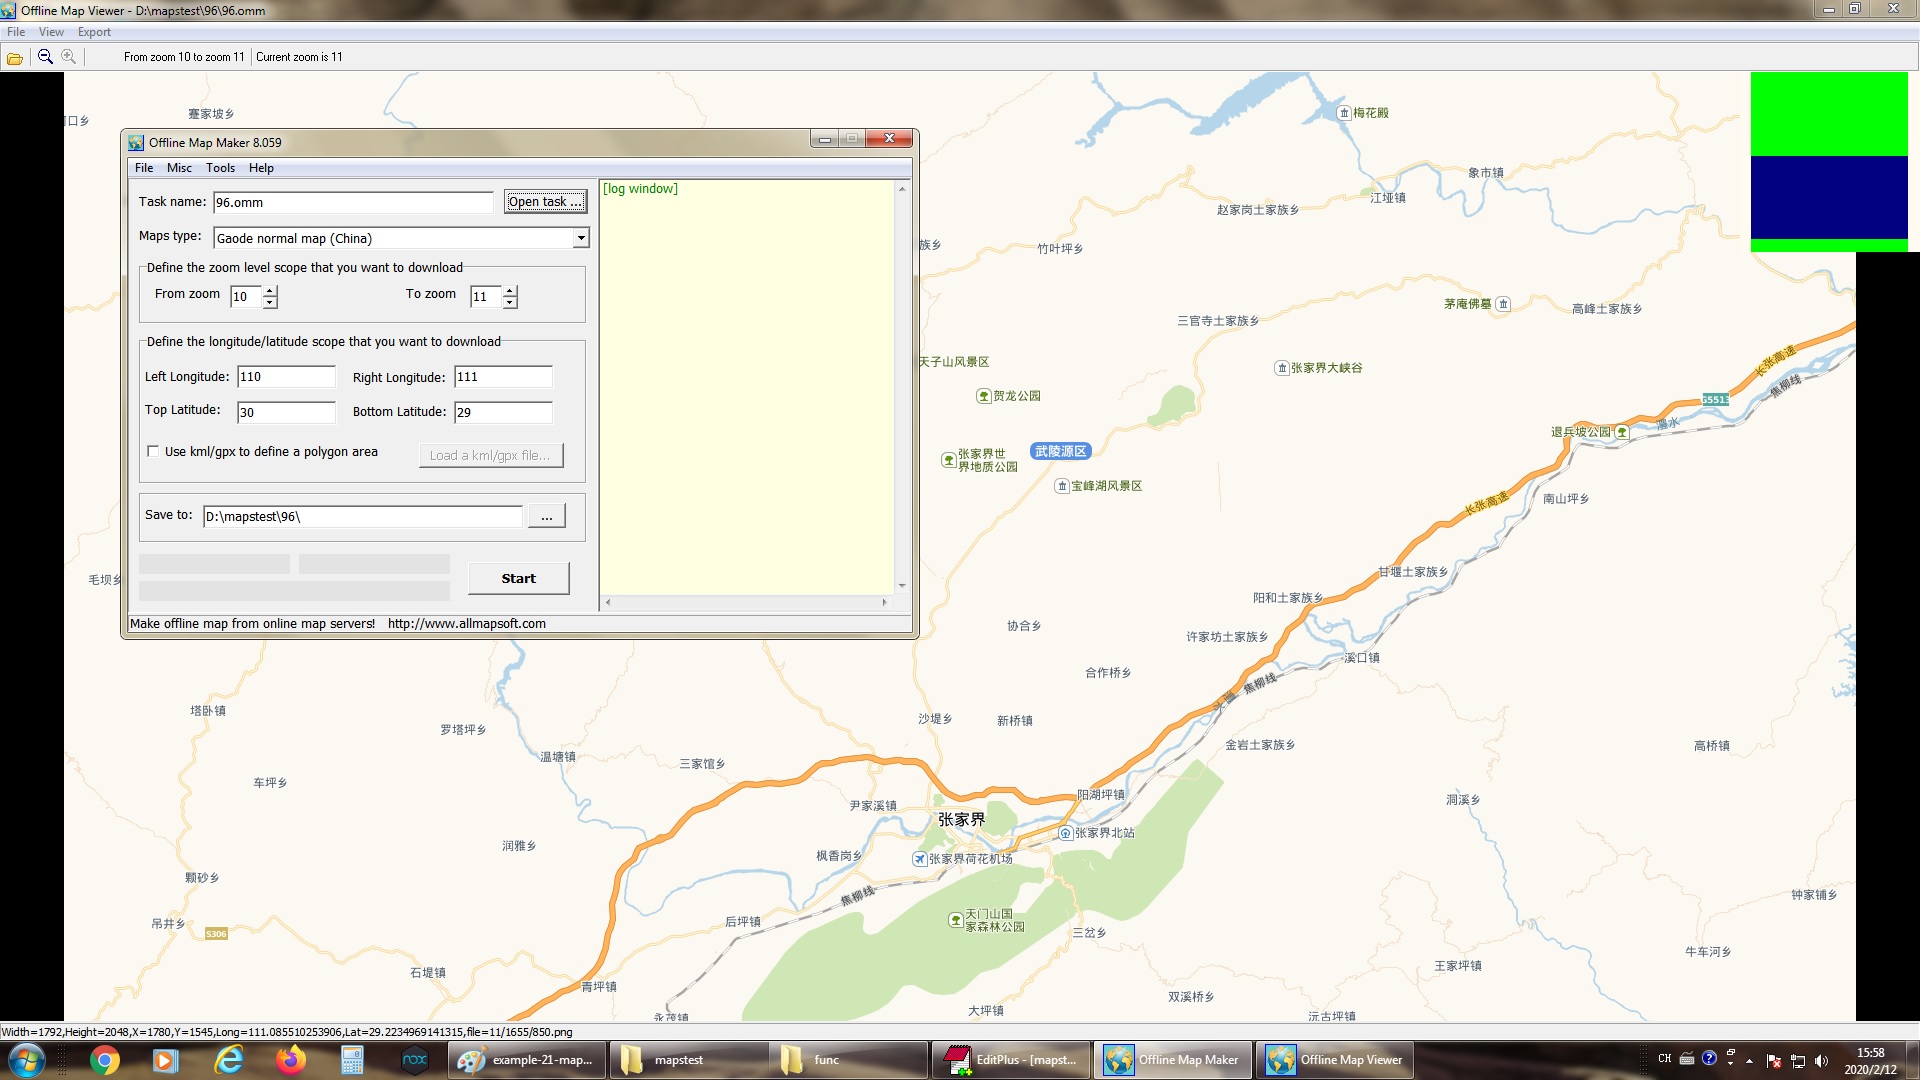Show hidden tray icons arrow

(x=1749, y=1061)
